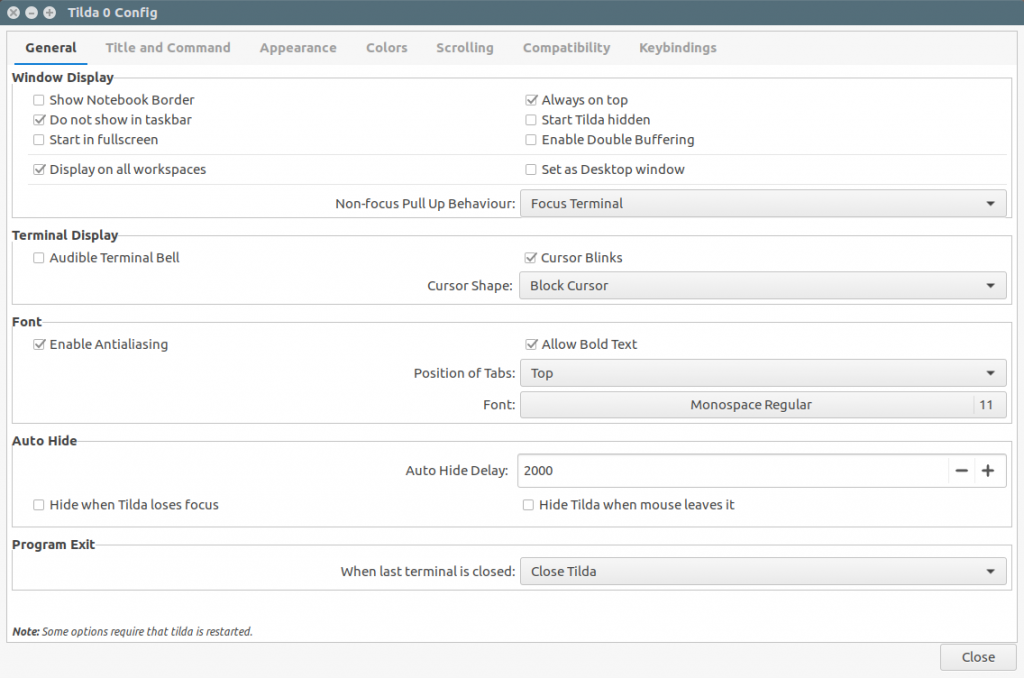Enable Start in fullscreen
This screenshot has width=1024, height=678.
coord(38,139)
